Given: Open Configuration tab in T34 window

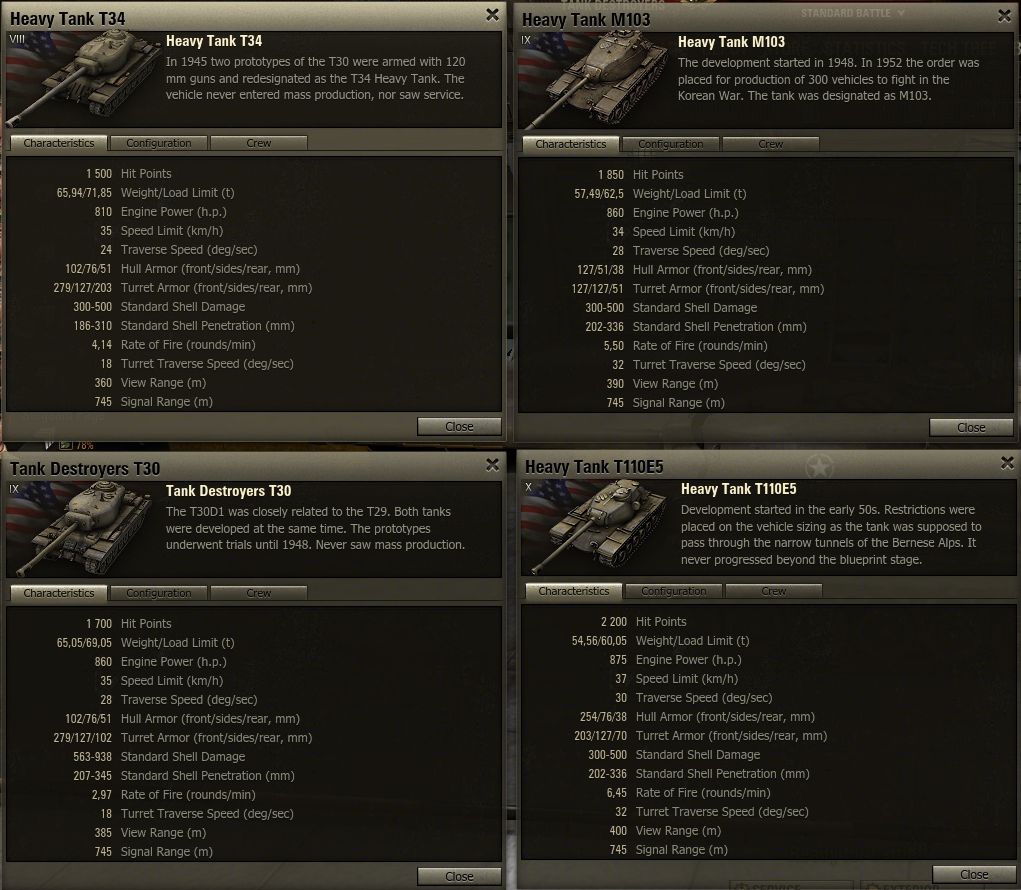Looking at the screenshot, I should 159,143.
